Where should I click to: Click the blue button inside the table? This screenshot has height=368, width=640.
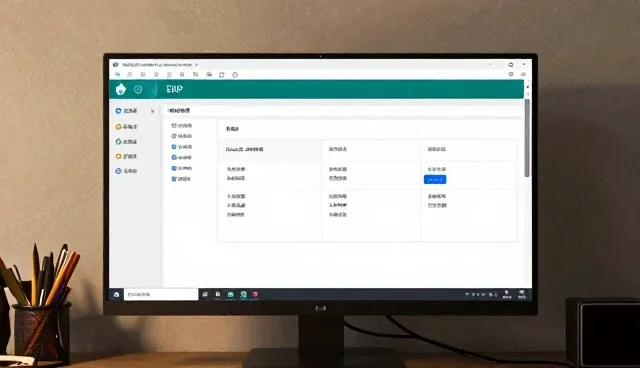click(x=435, y=180)
